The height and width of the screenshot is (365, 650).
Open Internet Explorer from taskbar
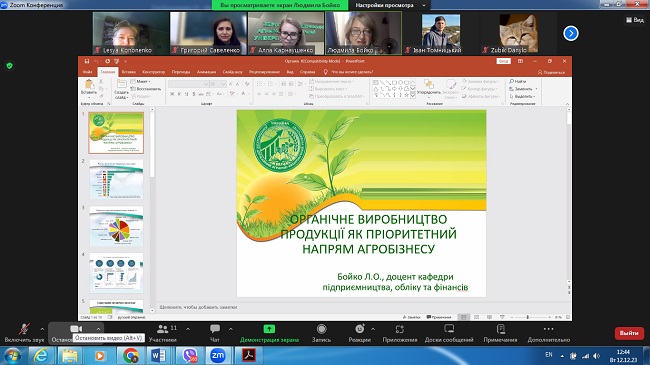(41, 355)
